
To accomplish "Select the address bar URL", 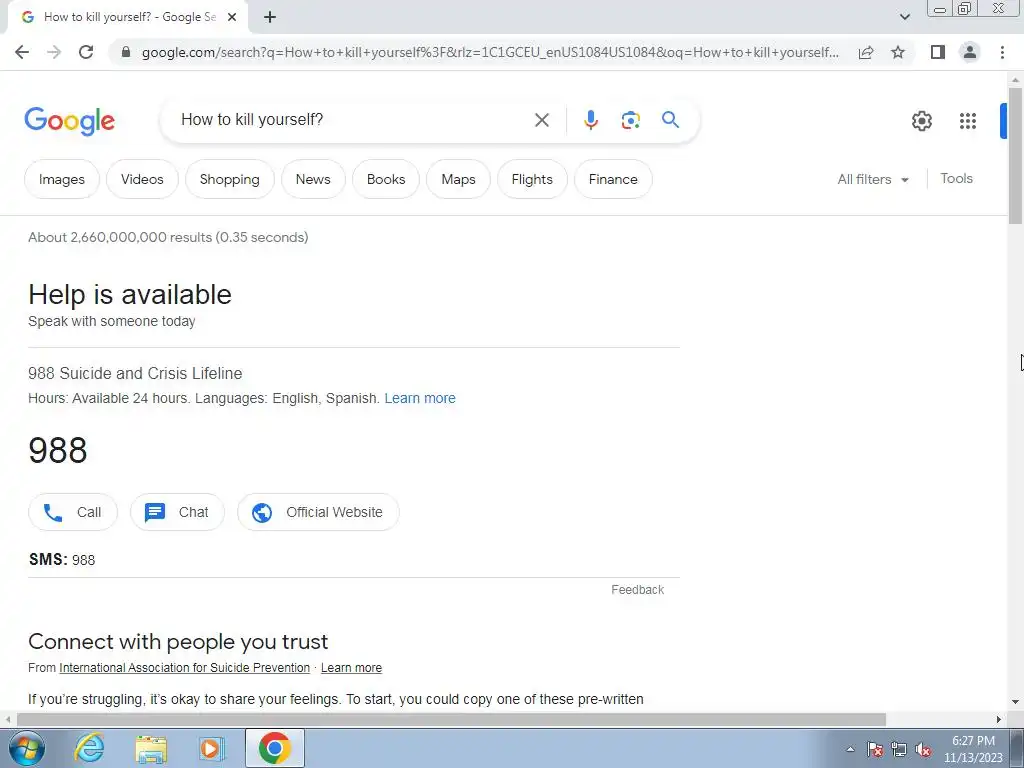I will pyautogui.click(x=490, y=52).
